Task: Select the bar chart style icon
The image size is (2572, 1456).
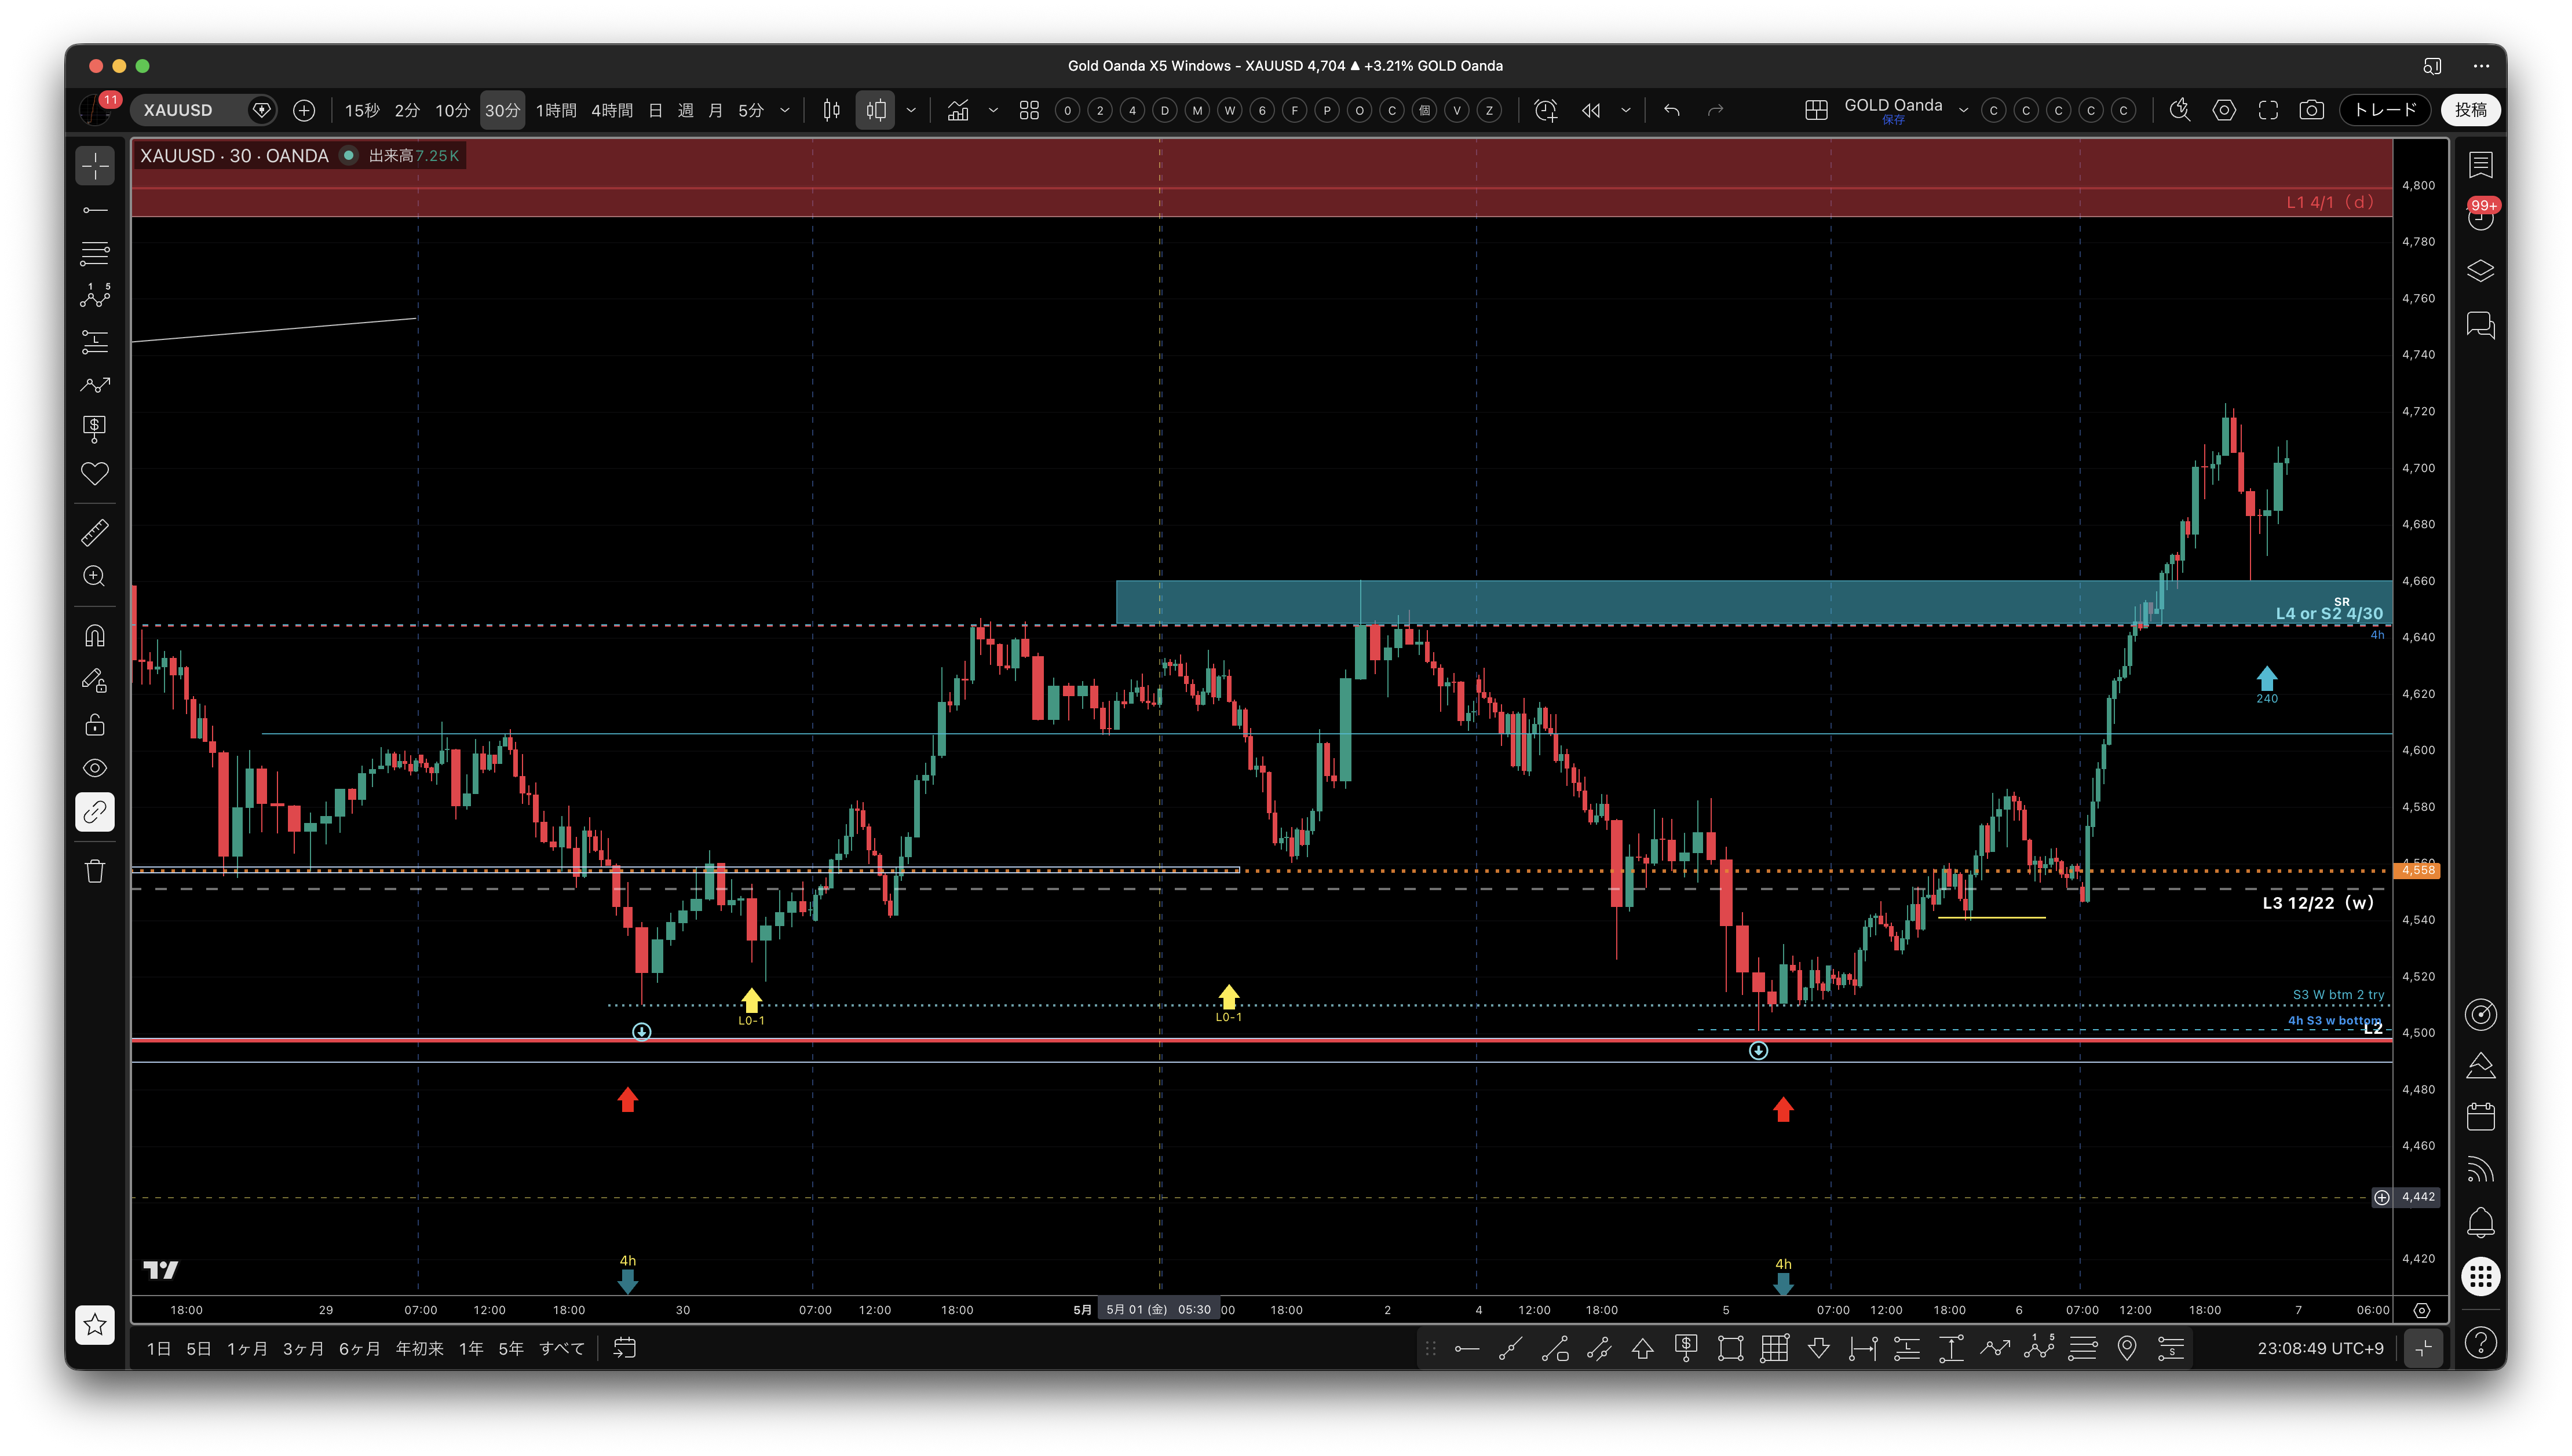Action: (x=831, y=110)
